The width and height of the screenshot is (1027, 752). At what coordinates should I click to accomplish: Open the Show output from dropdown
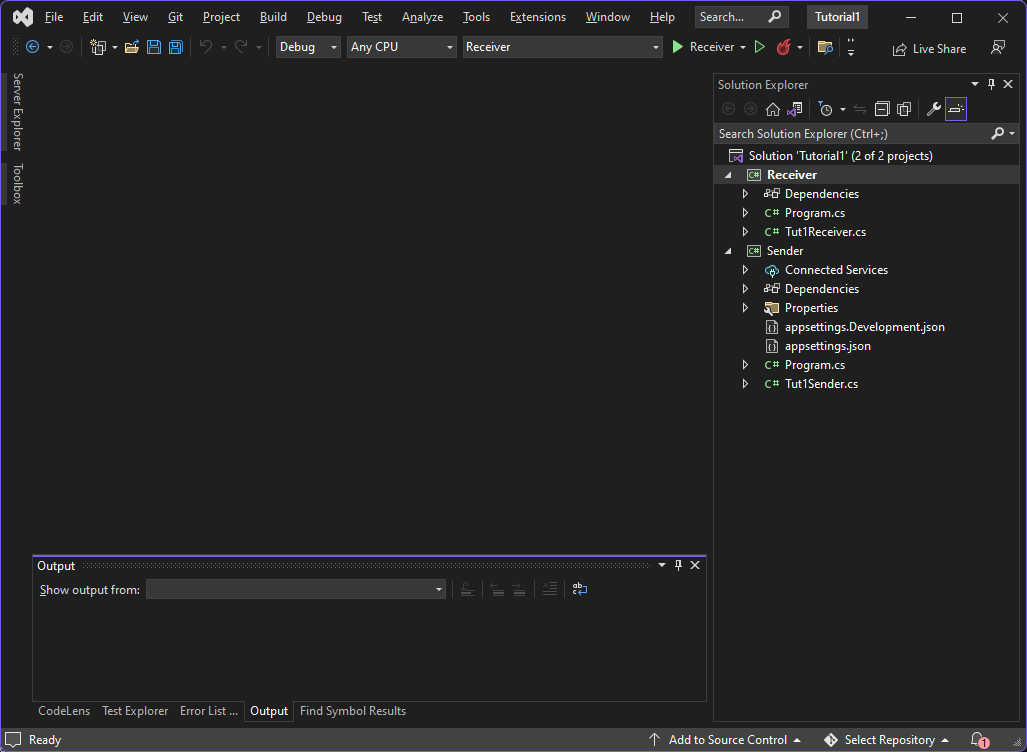point(295,590)
